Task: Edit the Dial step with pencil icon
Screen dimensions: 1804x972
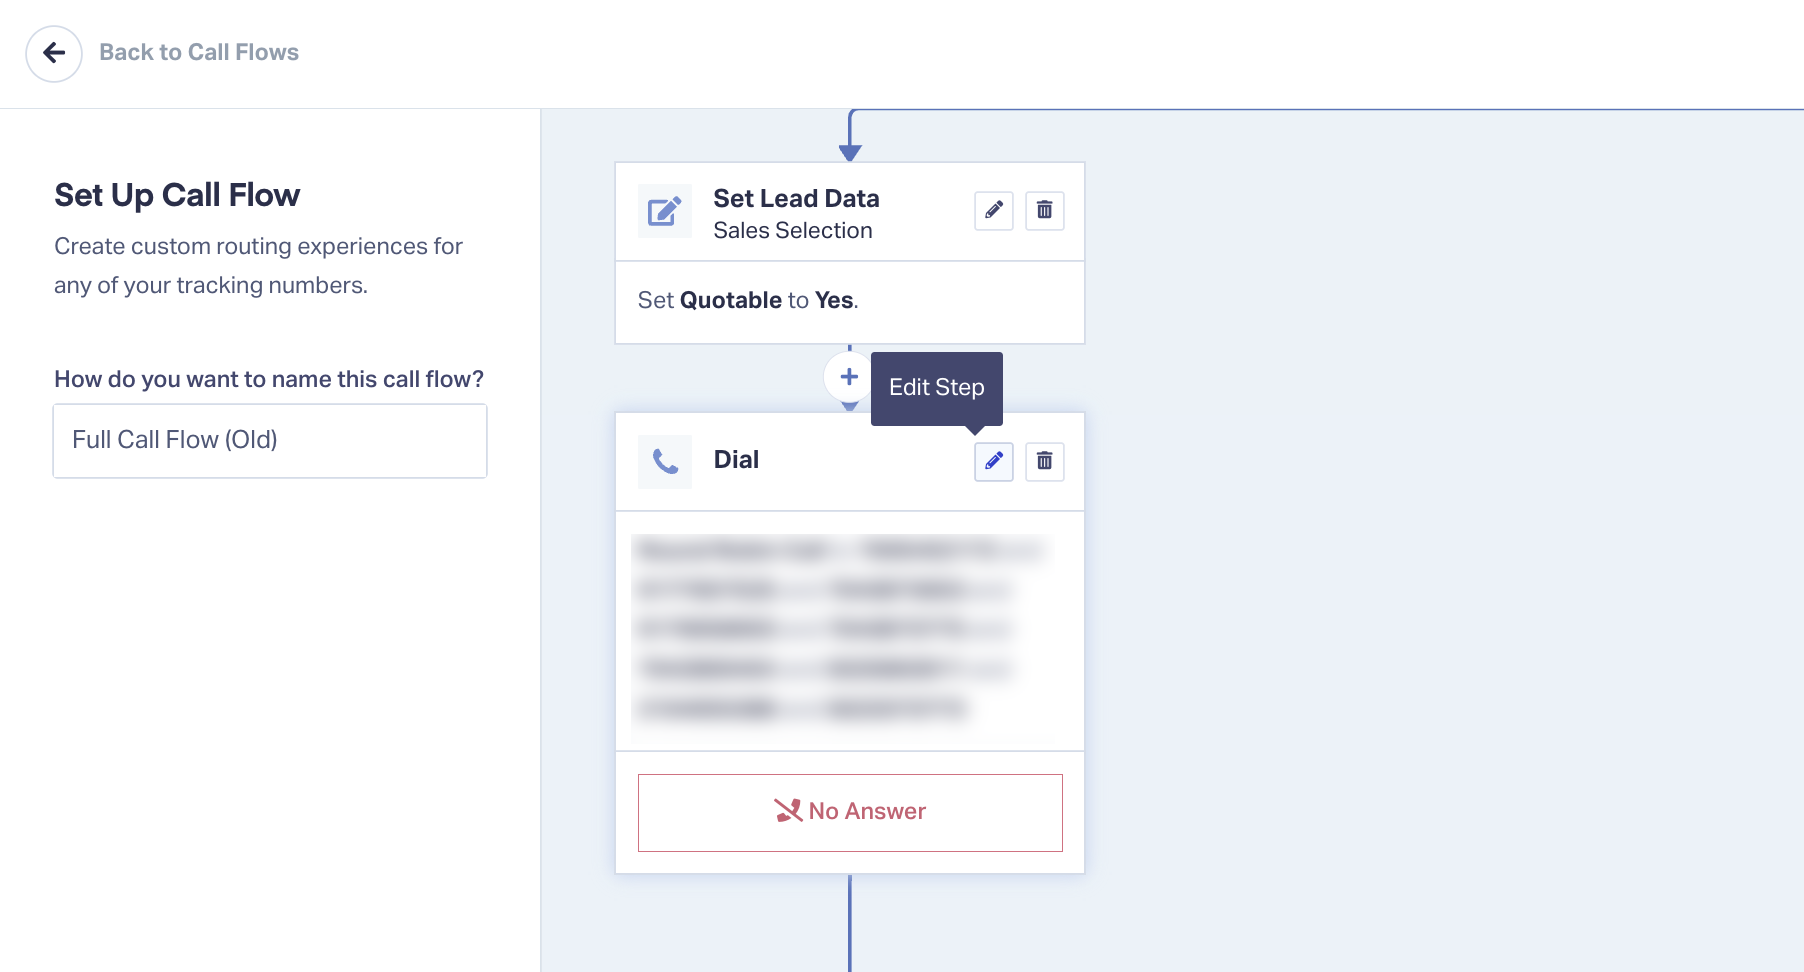Action: point(993,461)
